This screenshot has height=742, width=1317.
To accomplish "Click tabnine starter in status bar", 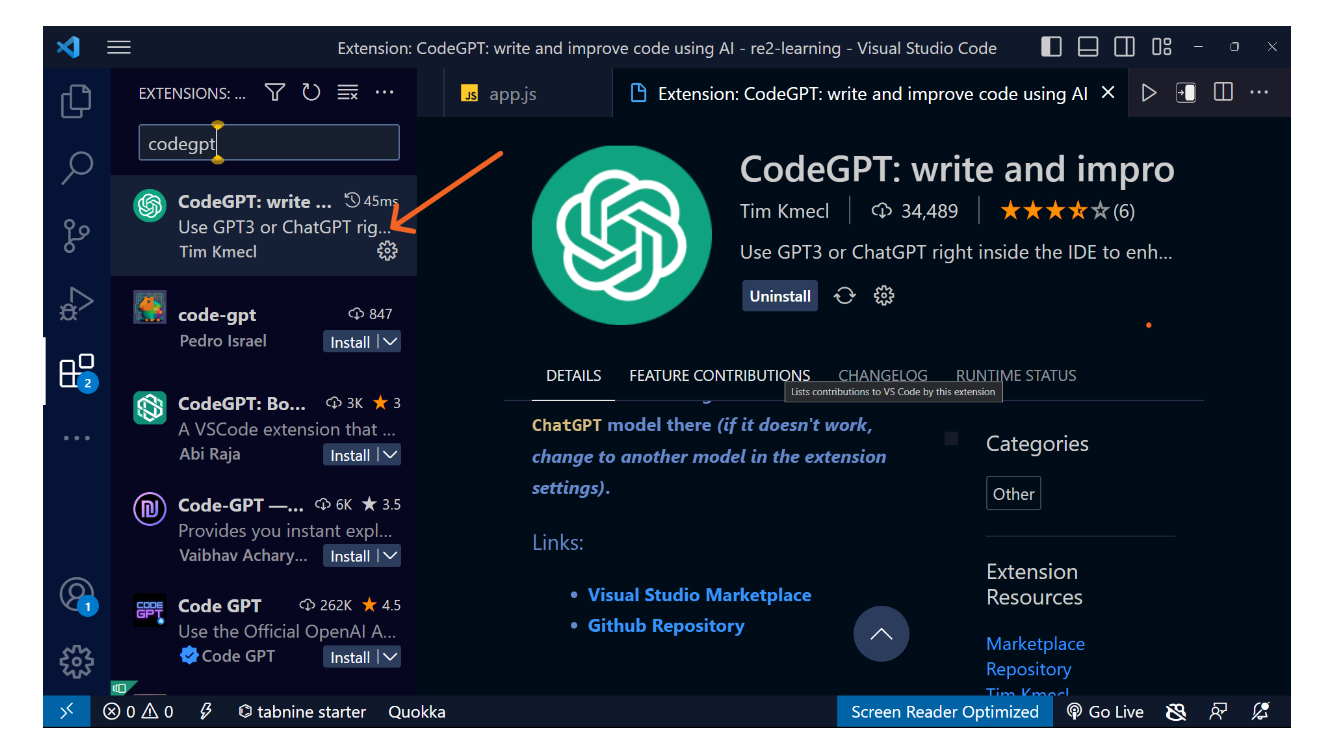I will coord(302,712).
